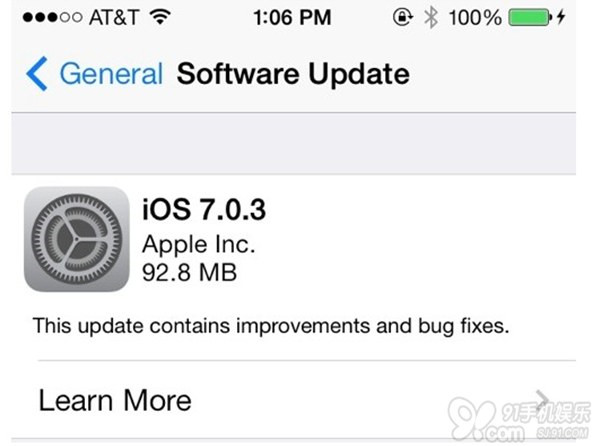Tap the update description text
Image resolution: width=600 pixels, height=446 pixels.
coord(271,326)
